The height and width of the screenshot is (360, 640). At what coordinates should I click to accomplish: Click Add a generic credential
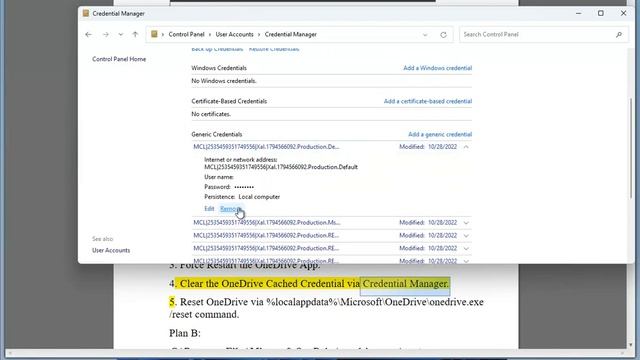[x=440, y=134]
